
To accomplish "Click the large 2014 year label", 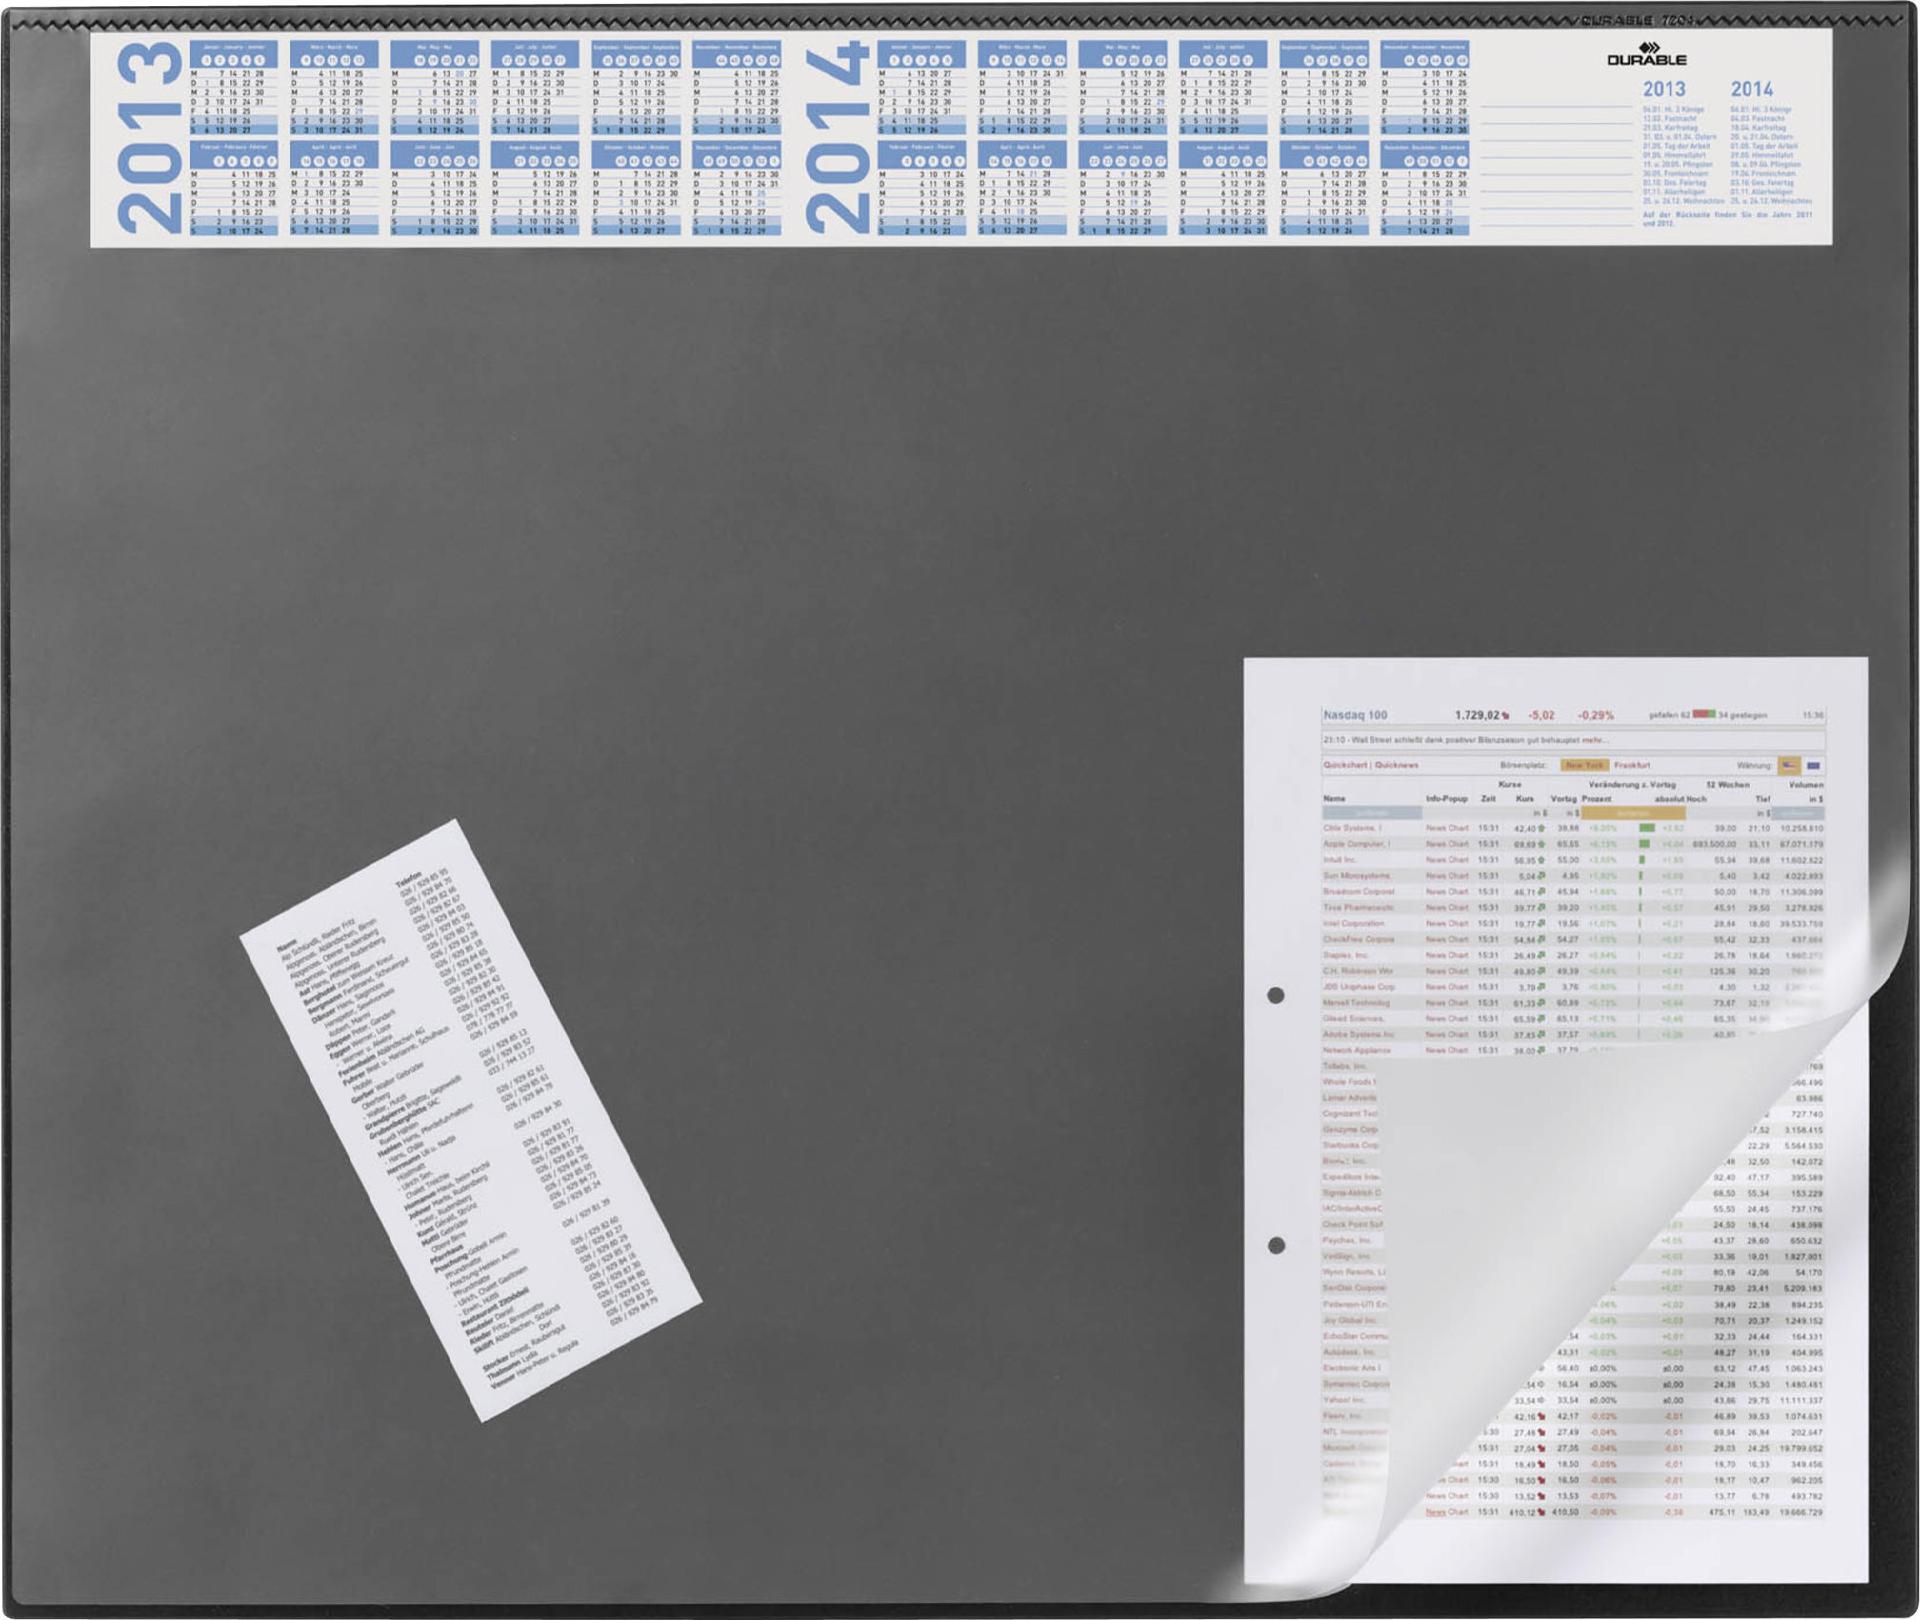I will click(x=836, y=137).
